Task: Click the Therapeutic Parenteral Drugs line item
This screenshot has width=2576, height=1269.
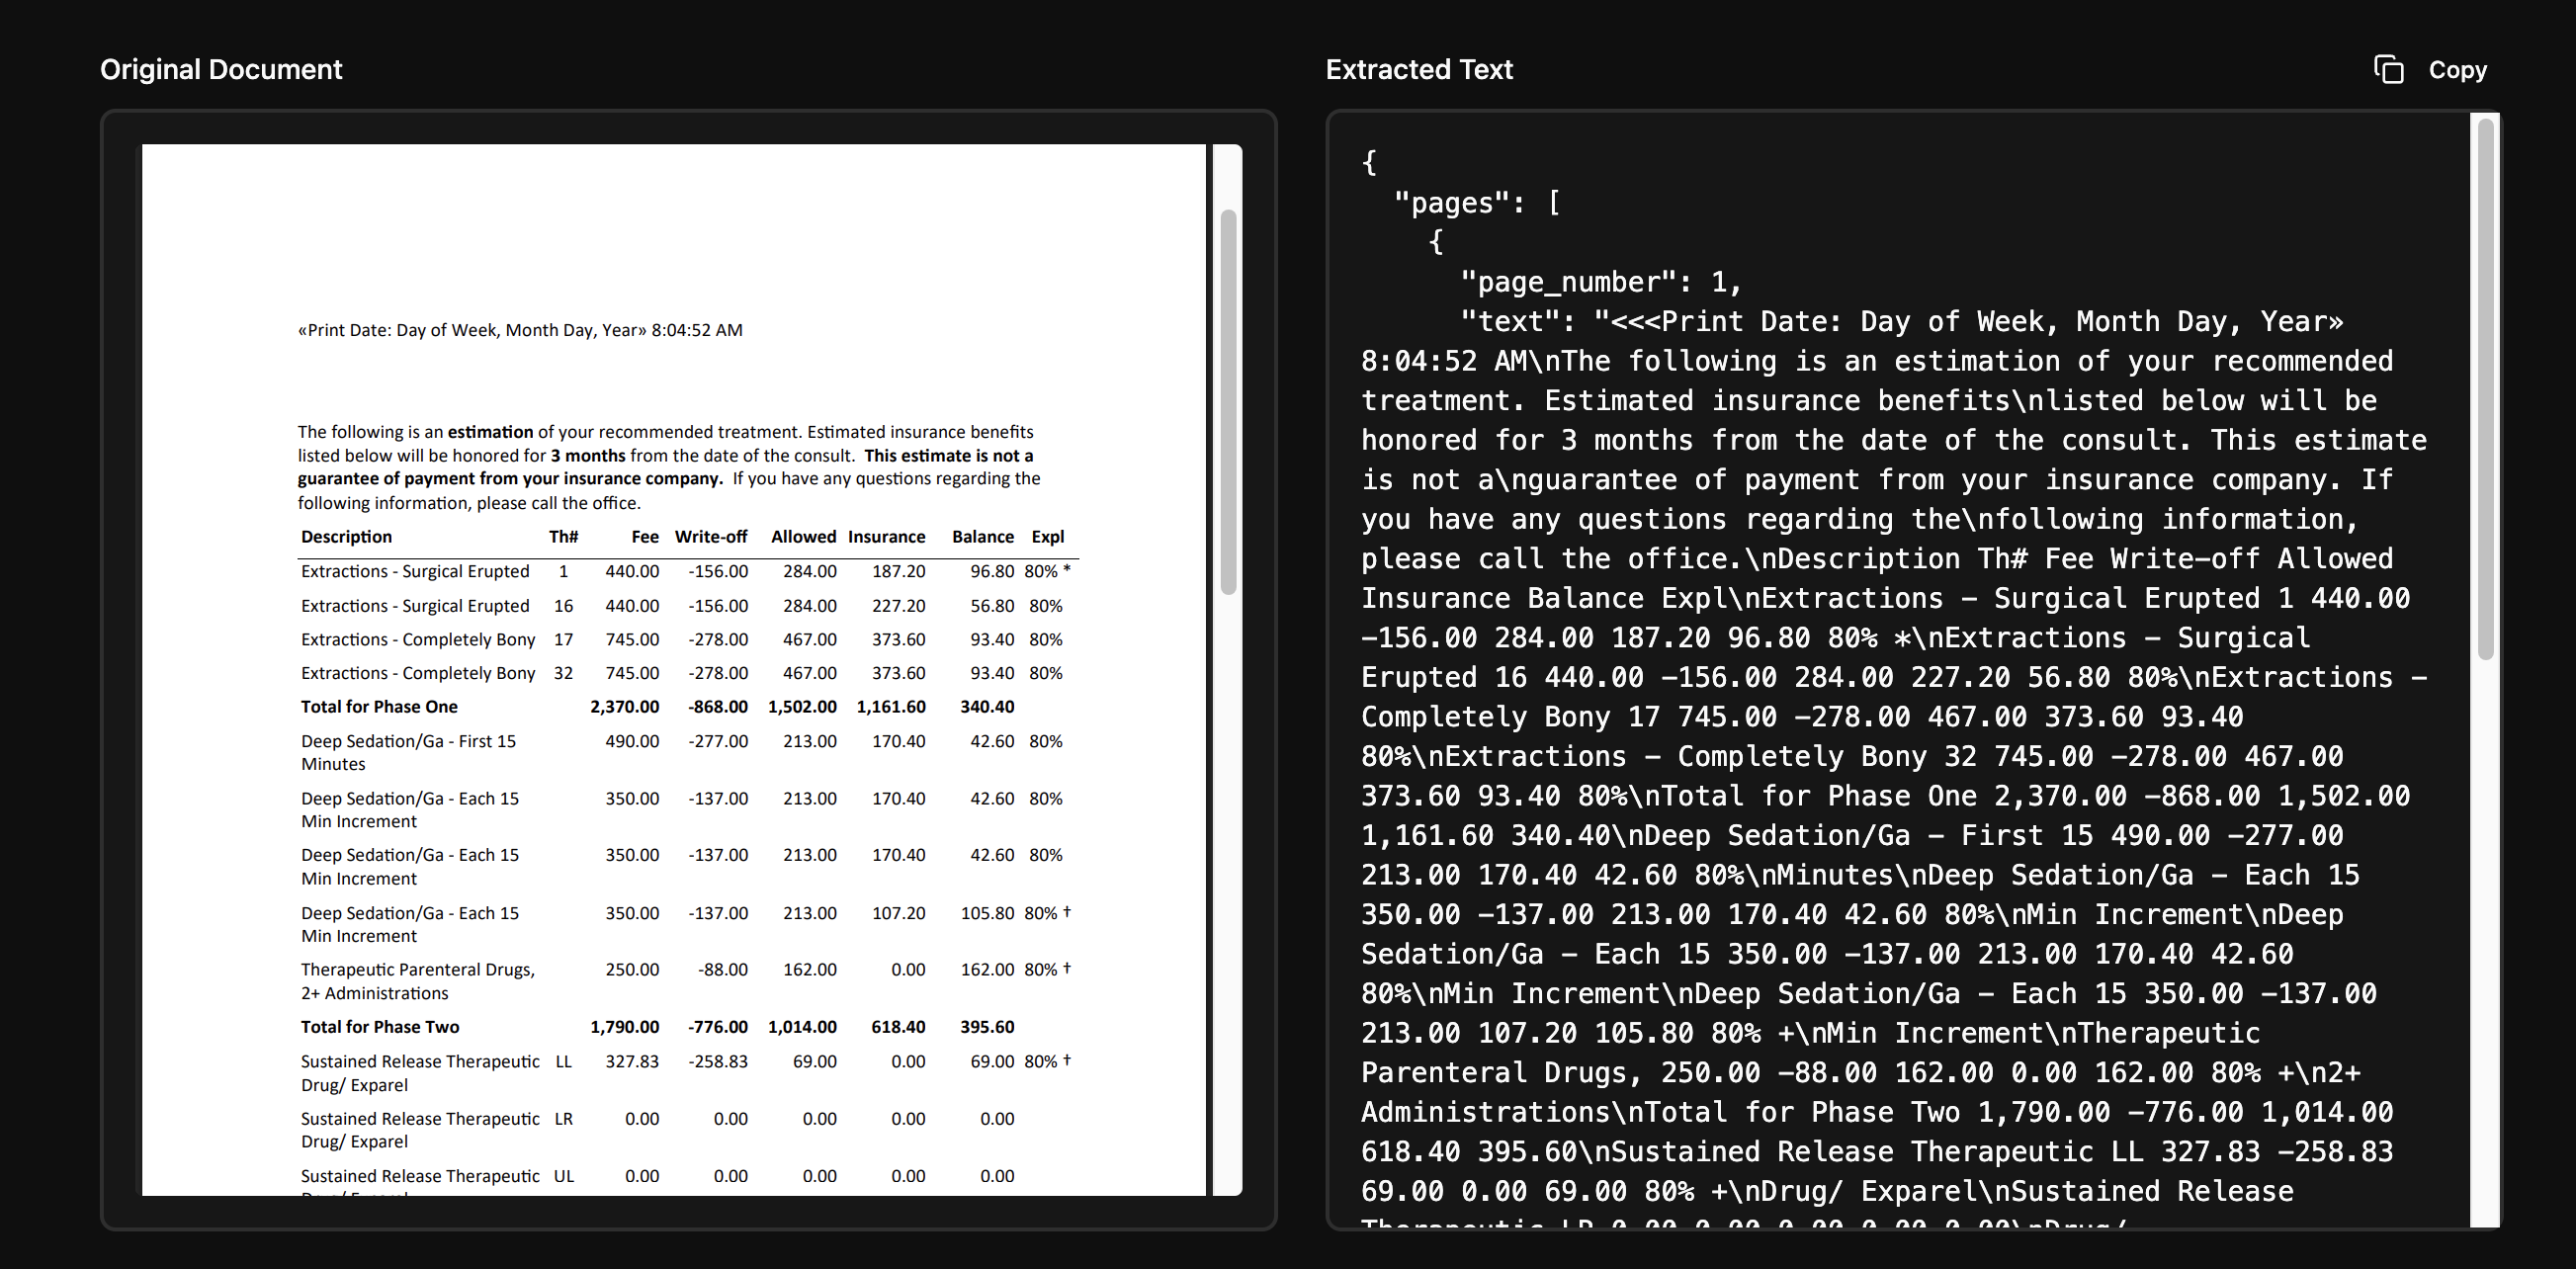Action: coord(417,969)
